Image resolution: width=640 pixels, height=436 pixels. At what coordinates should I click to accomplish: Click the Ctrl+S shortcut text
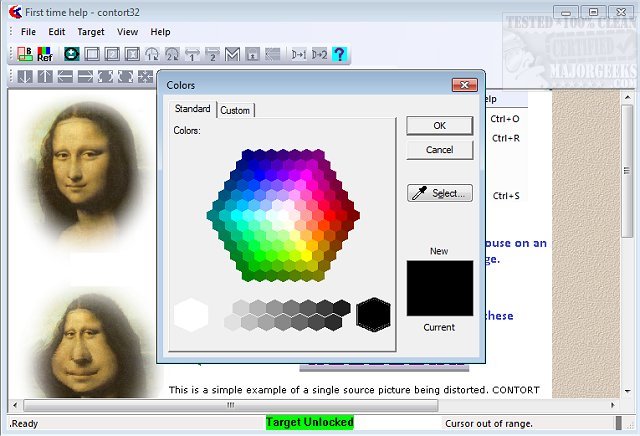click(506, 196)
